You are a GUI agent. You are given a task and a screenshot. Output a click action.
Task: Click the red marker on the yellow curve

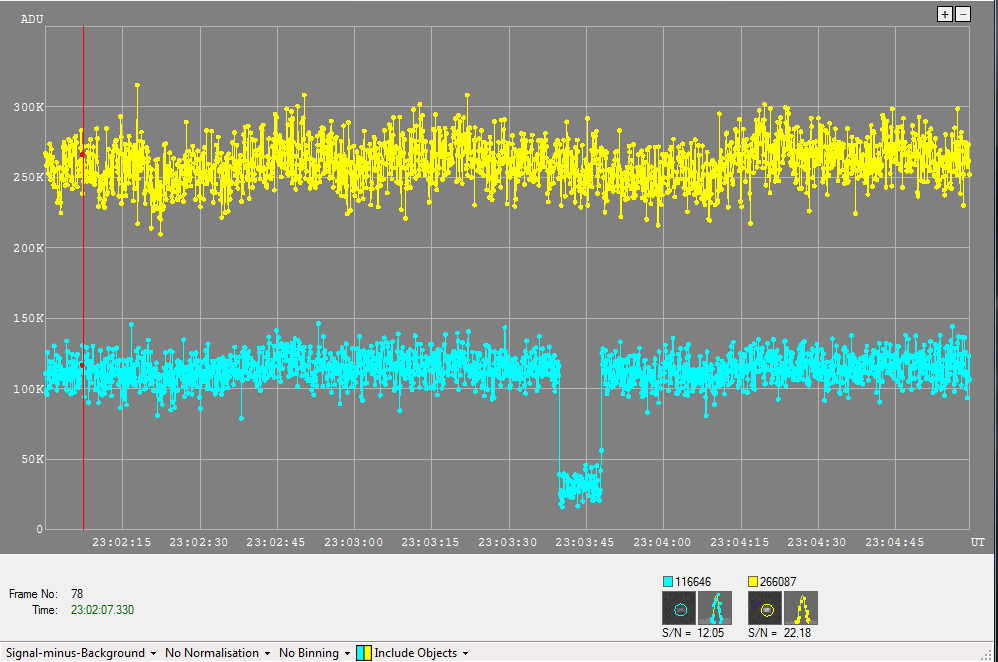[x=81, y=154]
